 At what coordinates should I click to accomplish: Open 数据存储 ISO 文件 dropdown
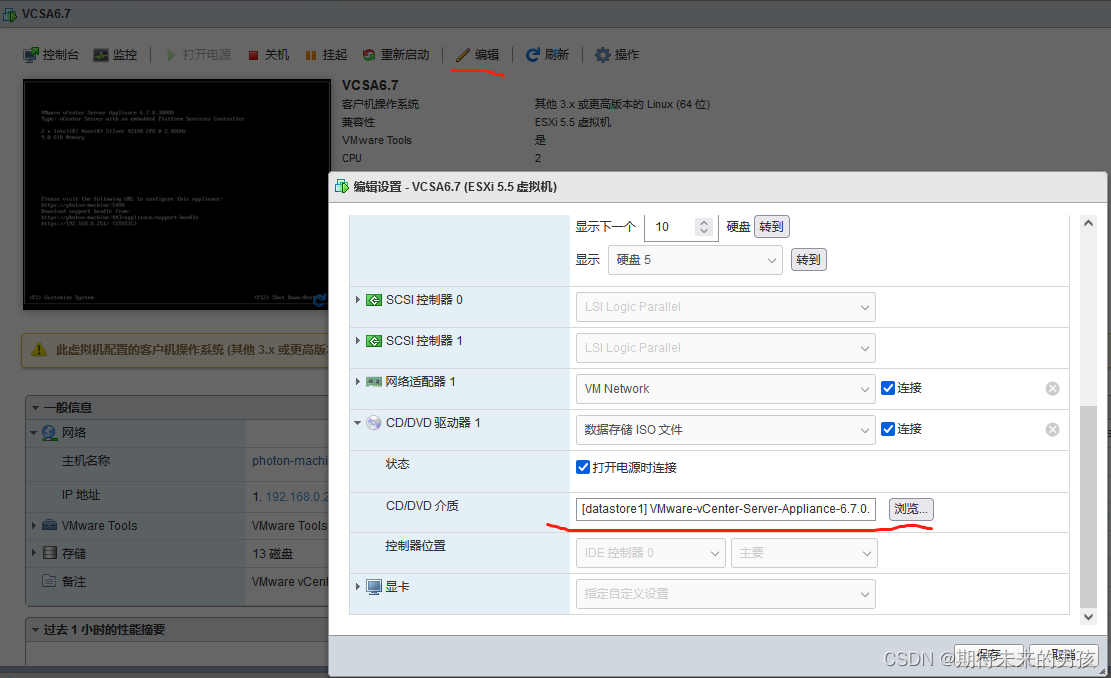click(726, 430)
